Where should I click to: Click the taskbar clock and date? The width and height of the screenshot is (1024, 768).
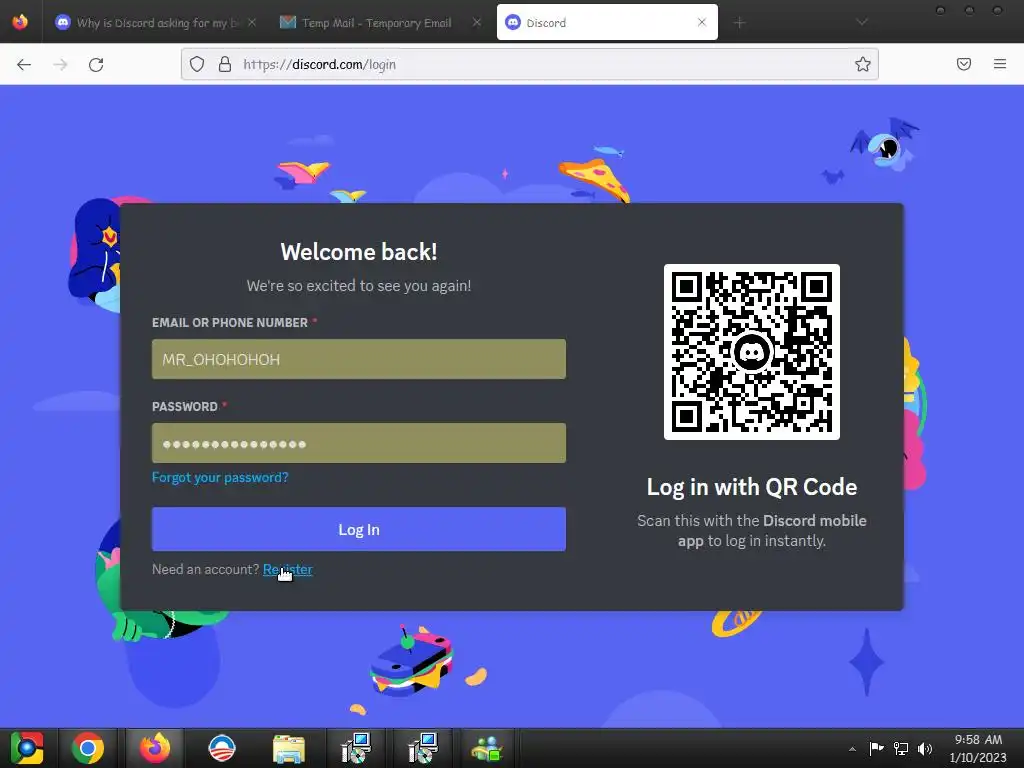click(x=978, y=748)
